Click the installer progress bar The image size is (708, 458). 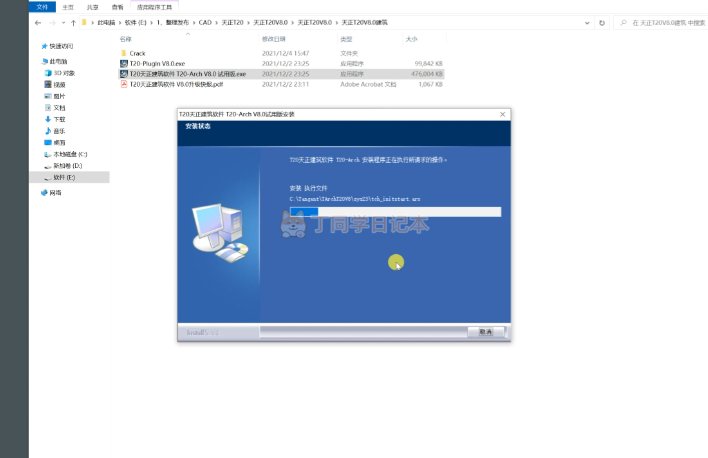tap(395, 212)
